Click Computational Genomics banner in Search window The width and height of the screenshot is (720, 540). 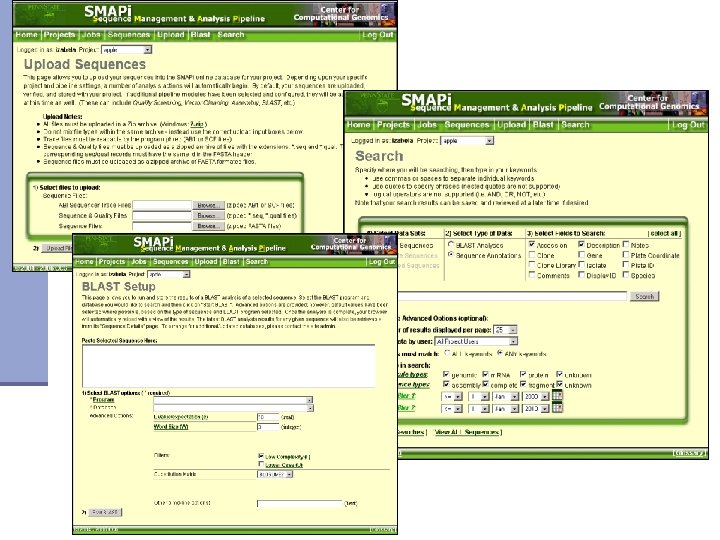tap(649, 102)
